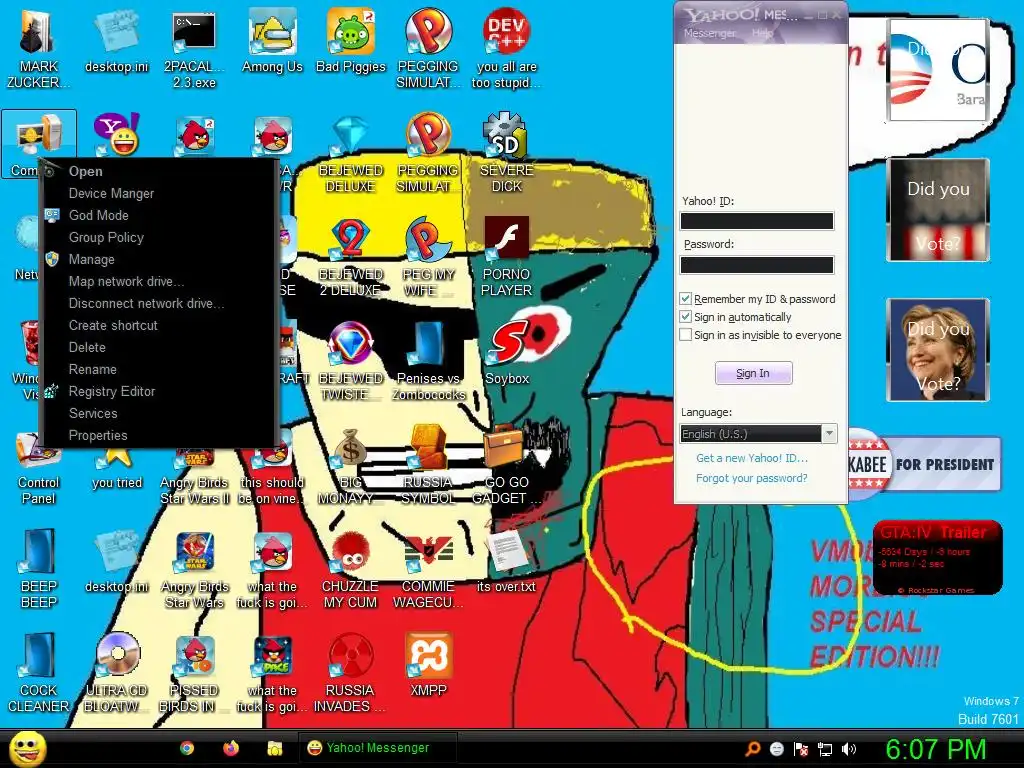
Task: Uncheck Sign in automatically
Action: (686, 317)
